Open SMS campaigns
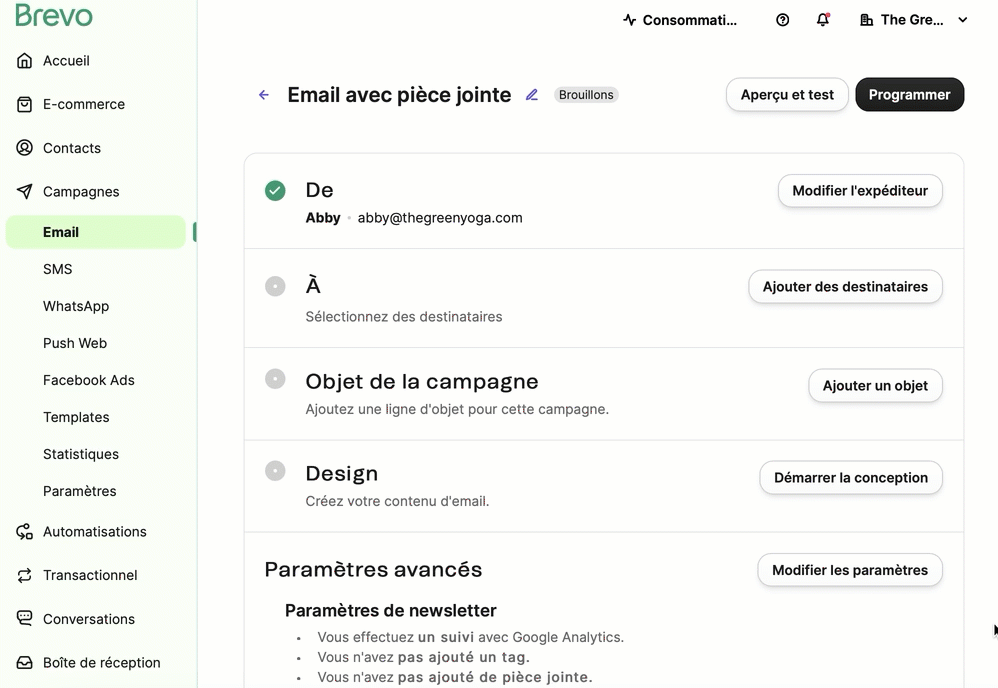 57,269
